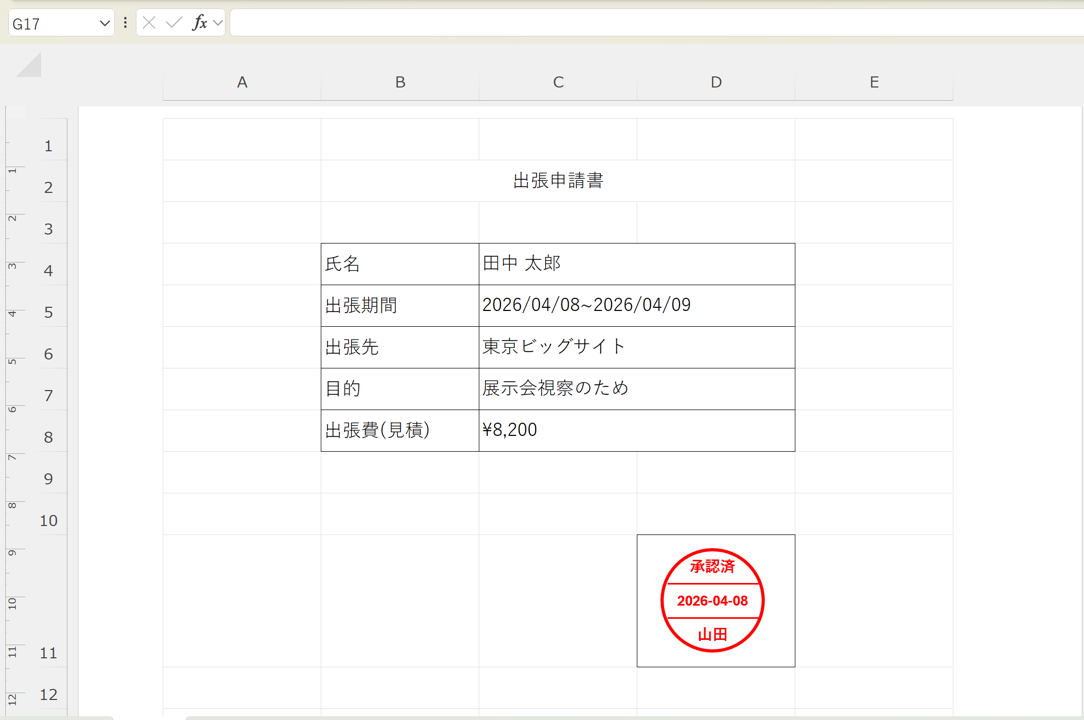Click the Select All corner triangle
Screen dimensions: 1084x720
coord(29,66)
